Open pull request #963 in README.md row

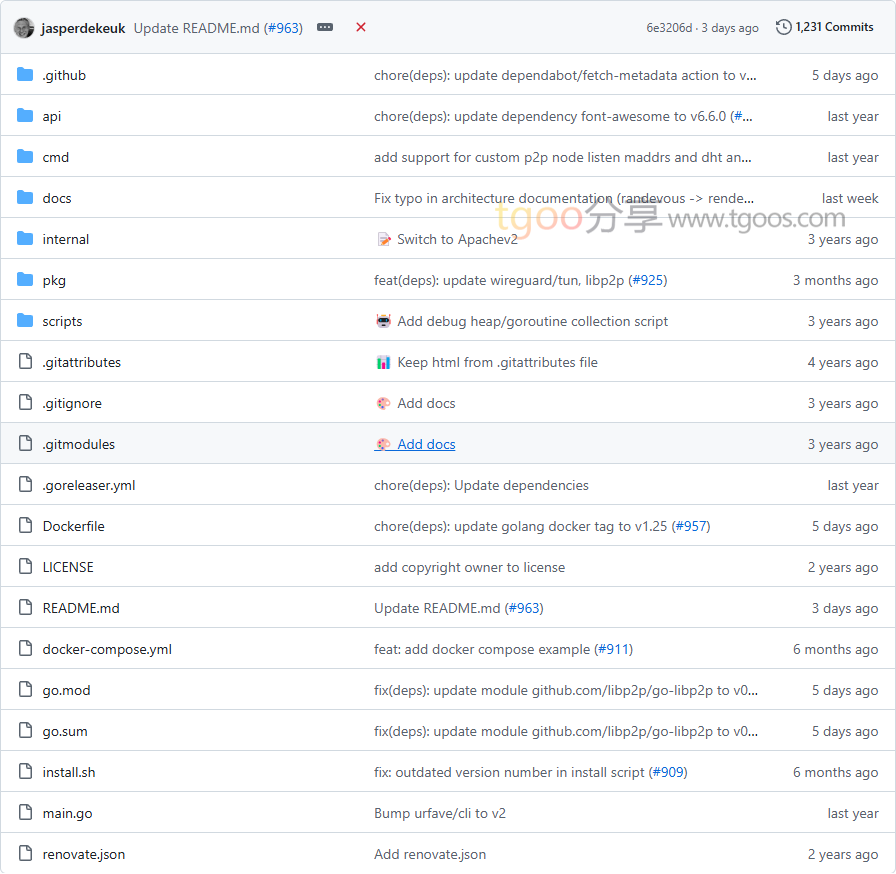(524, 608)
